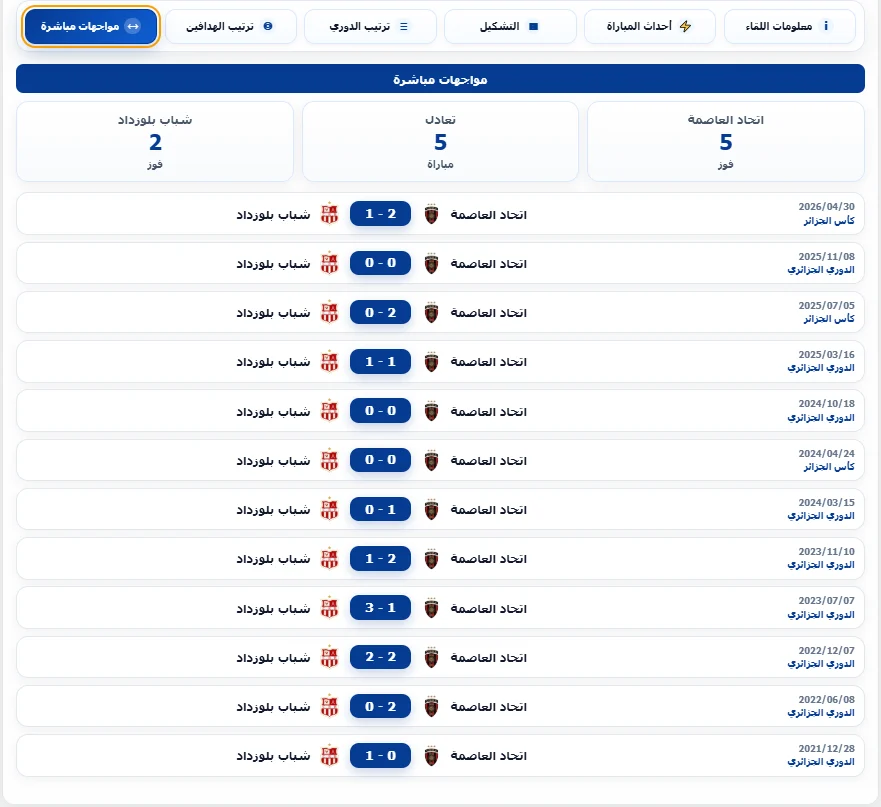Click the 0 - 0 score on 2025/11/08
The height and width of the screenshot is (807, 881).
[x=380, y=262]
